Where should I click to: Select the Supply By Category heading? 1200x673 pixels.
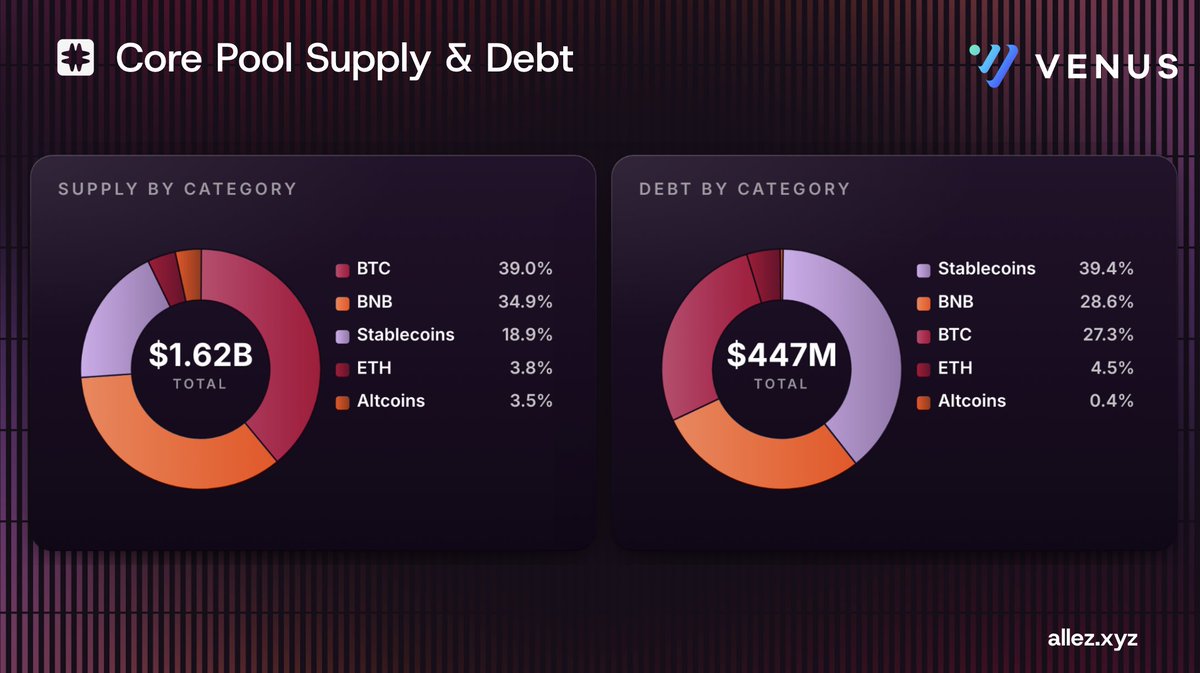click(x=177, y=188)
